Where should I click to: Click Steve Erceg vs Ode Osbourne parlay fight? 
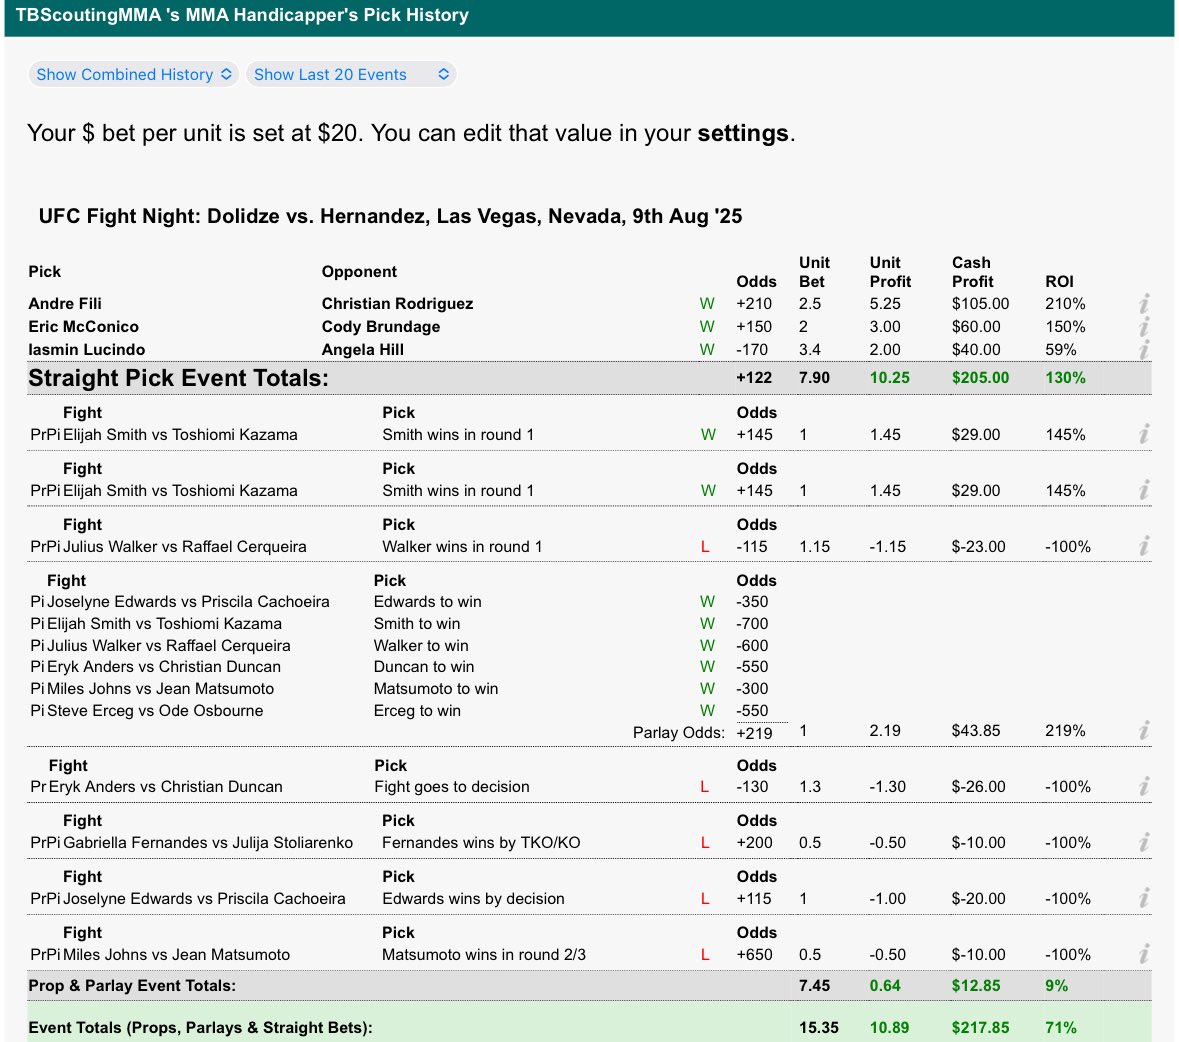click(155, 710)
